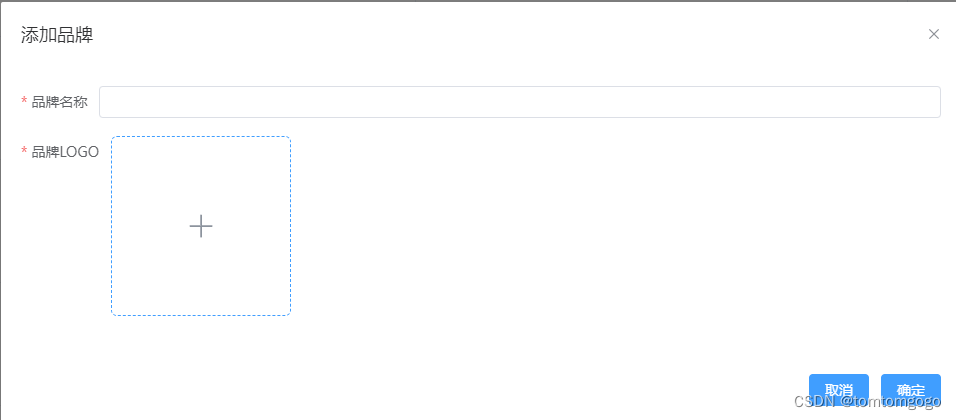Screen dimensions: 956x420
Task: Place cursor in brand name box
Action: pos(519,102)
